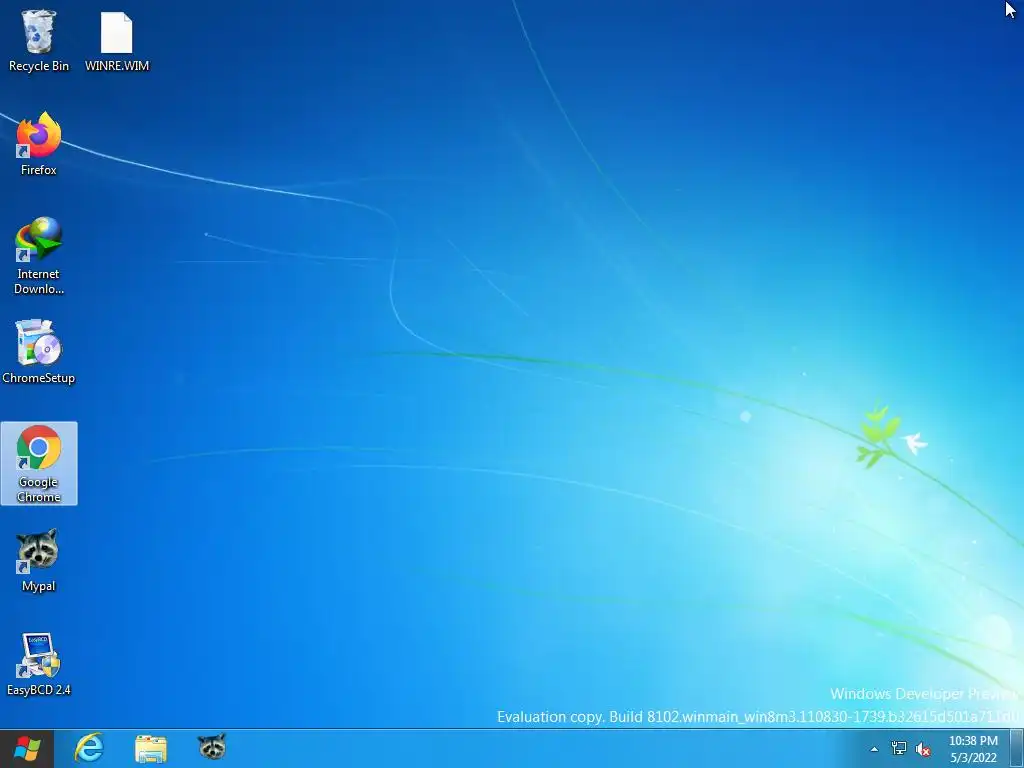The image size is (1024, 768).
Task: Show hidden system tray icons arrow
Action: point(874,749)
